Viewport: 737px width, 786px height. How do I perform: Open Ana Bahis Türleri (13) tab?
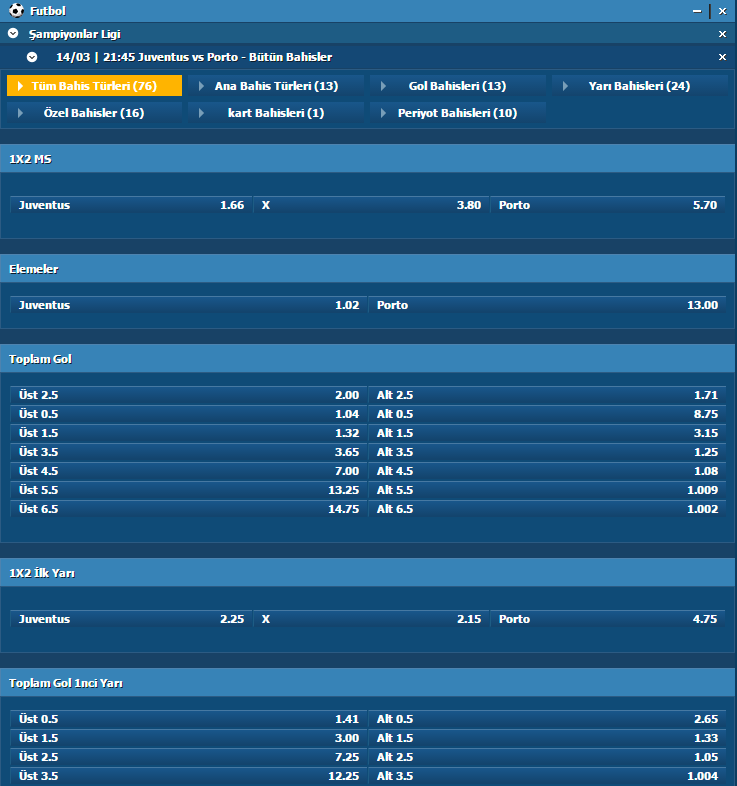tap(276, 86)
